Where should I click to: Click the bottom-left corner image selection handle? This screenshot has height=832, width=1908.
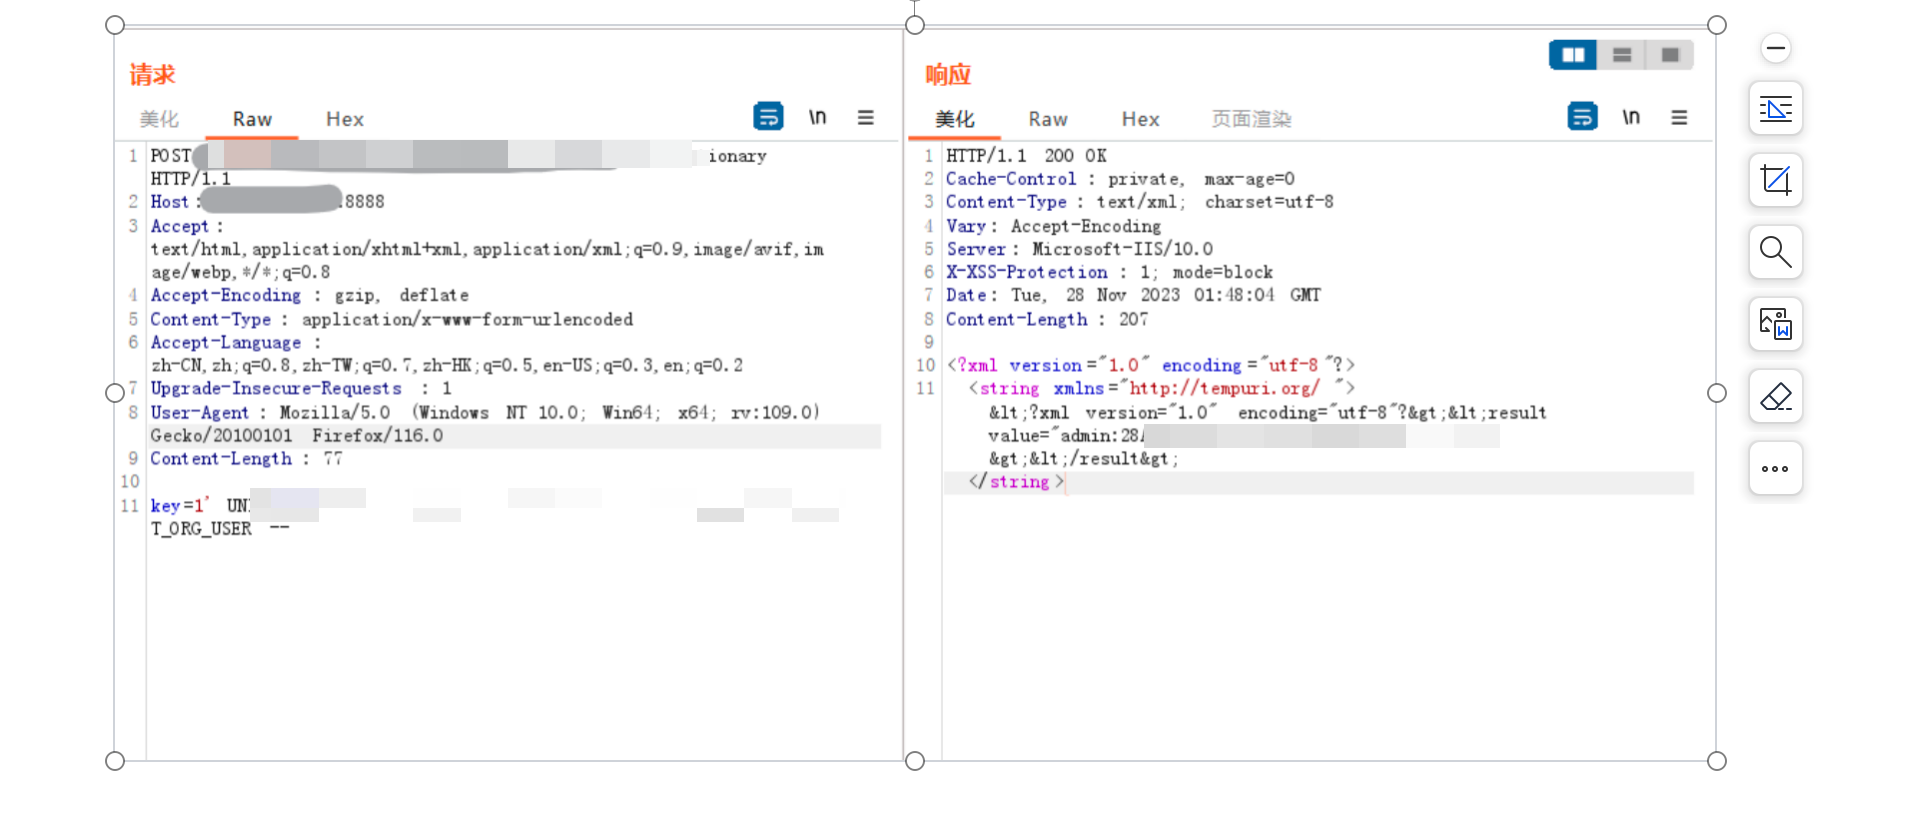115,761
